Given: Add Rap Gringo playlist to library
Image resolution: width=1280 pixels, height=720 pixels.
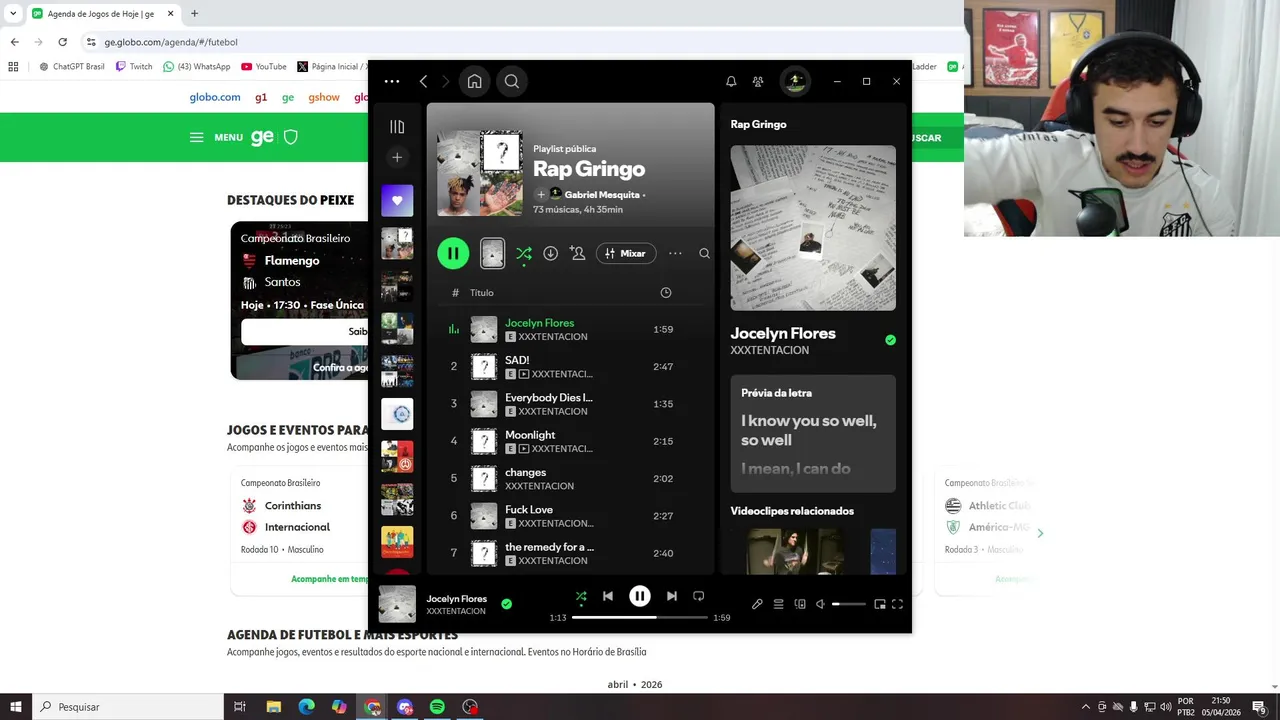Looking at the screenshot, I should [x=541, y=195].
